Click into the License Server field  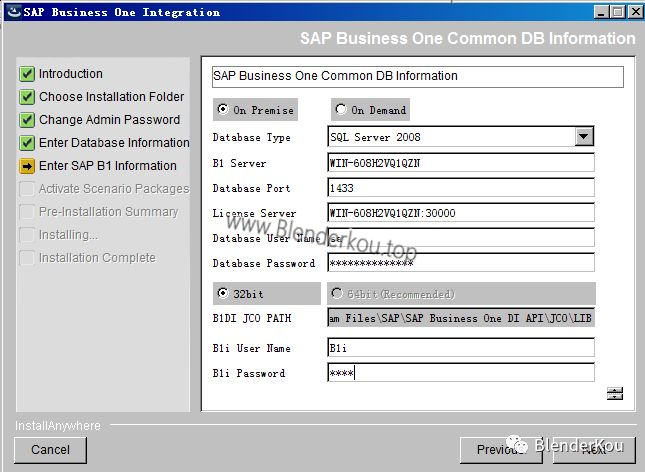[461, 213]
